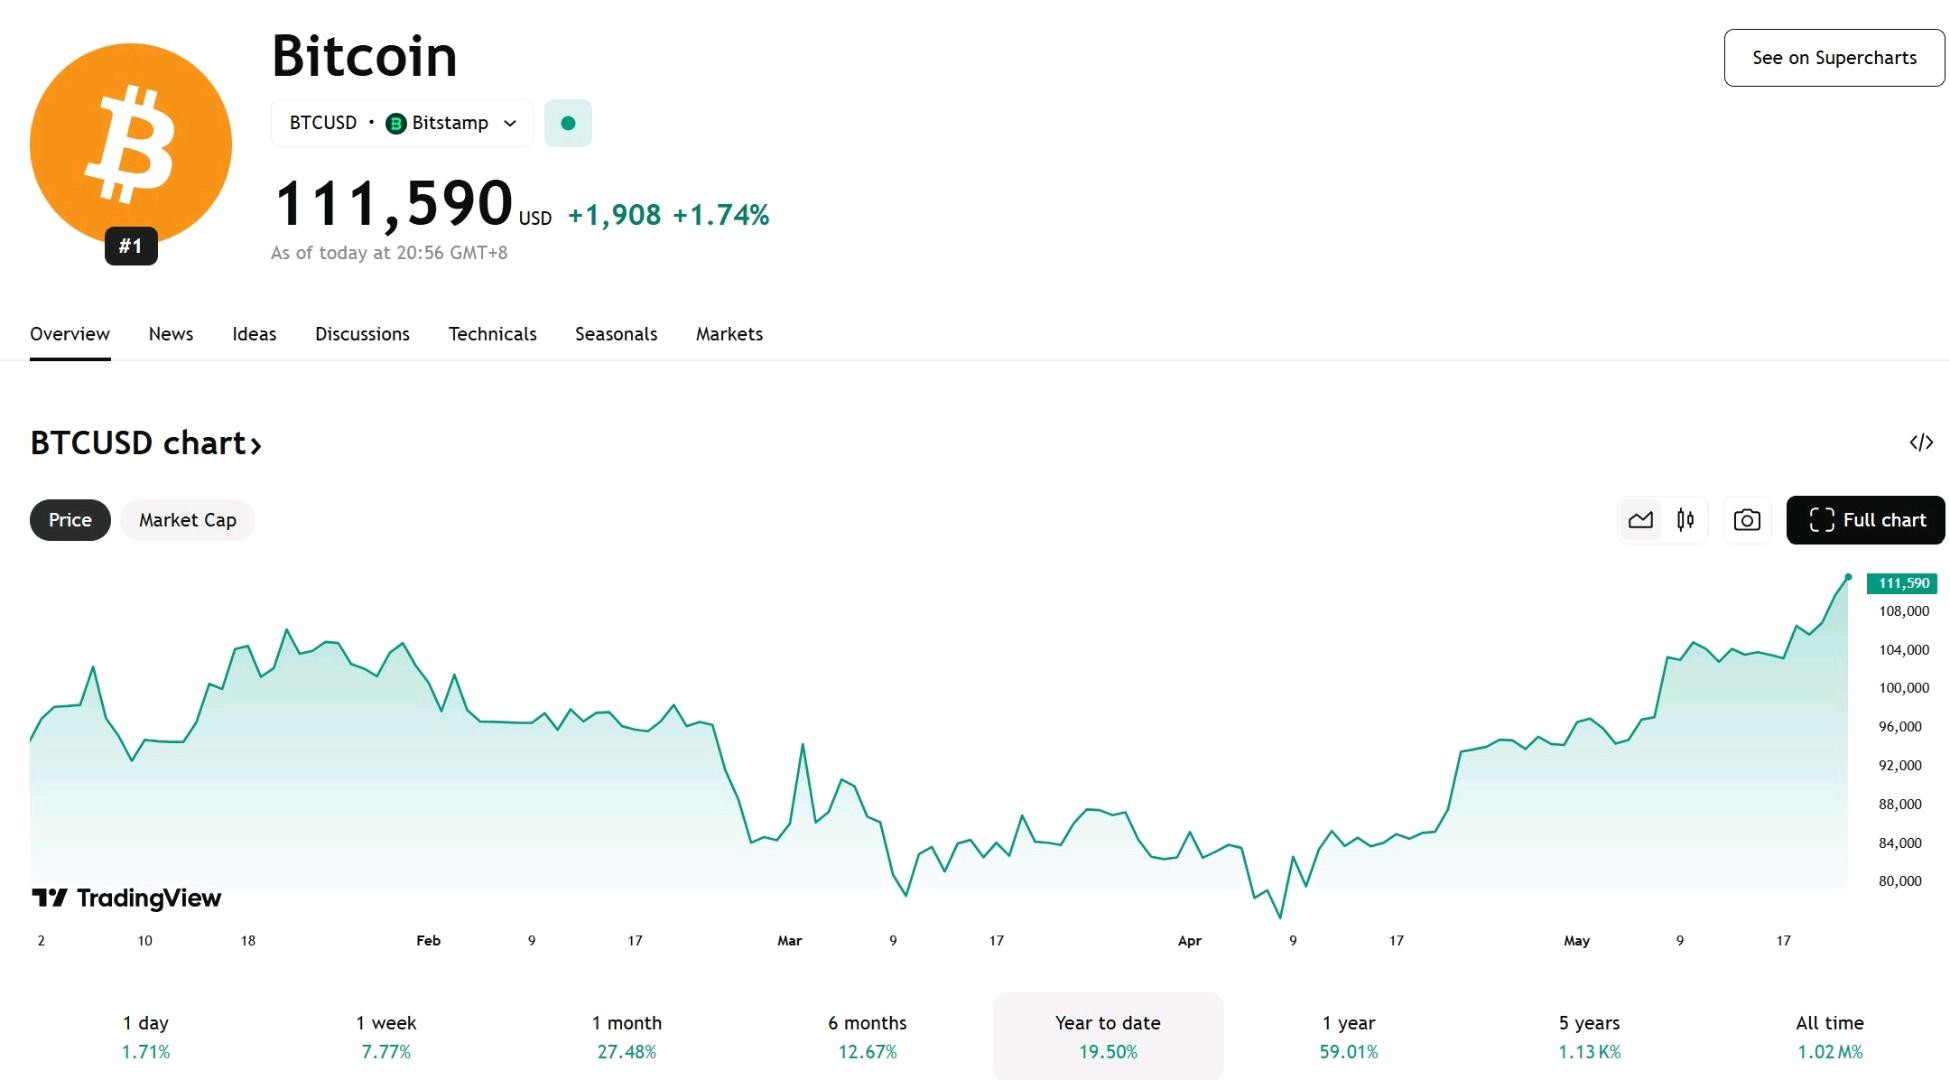Select the Market Cap toggle pill
The width and height of the screenshot is (1950, 1080).
tap(188, 520)
